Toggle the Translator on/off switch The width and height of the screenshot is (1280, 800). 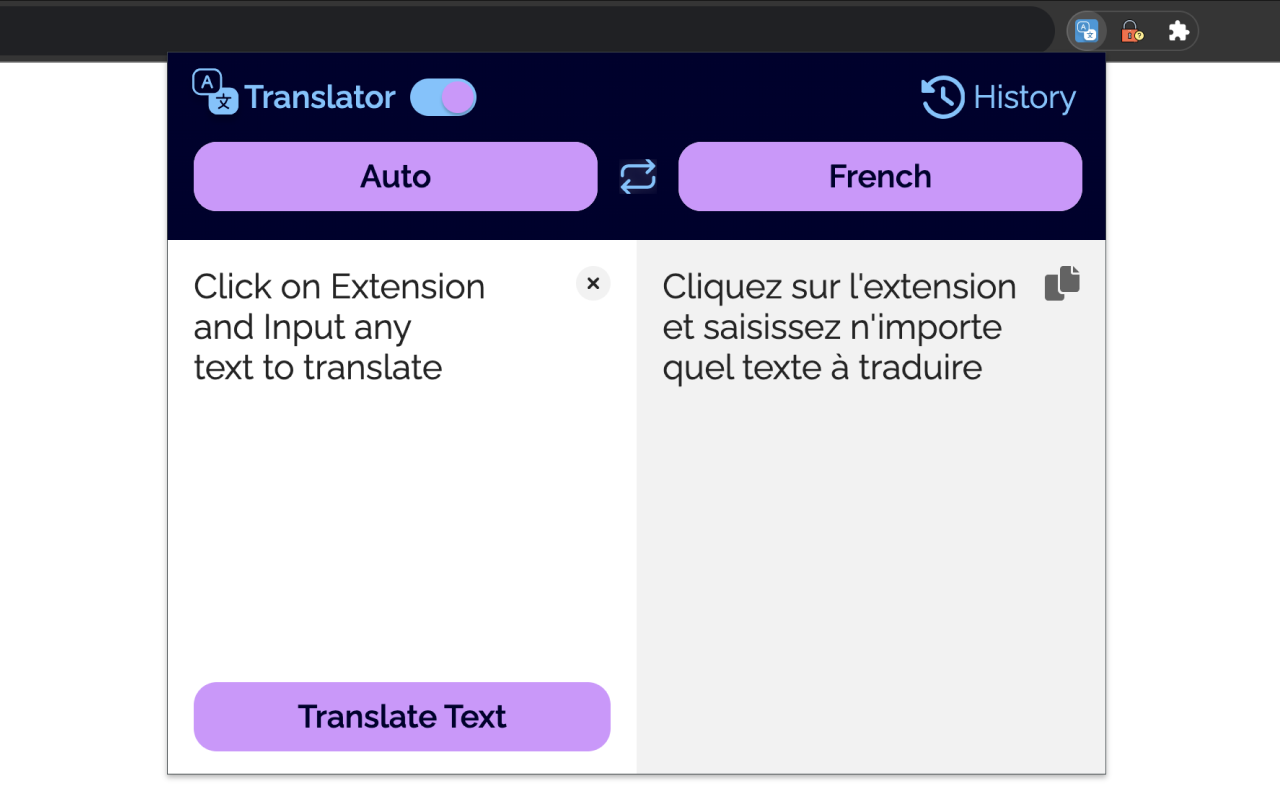click(443, 97)
